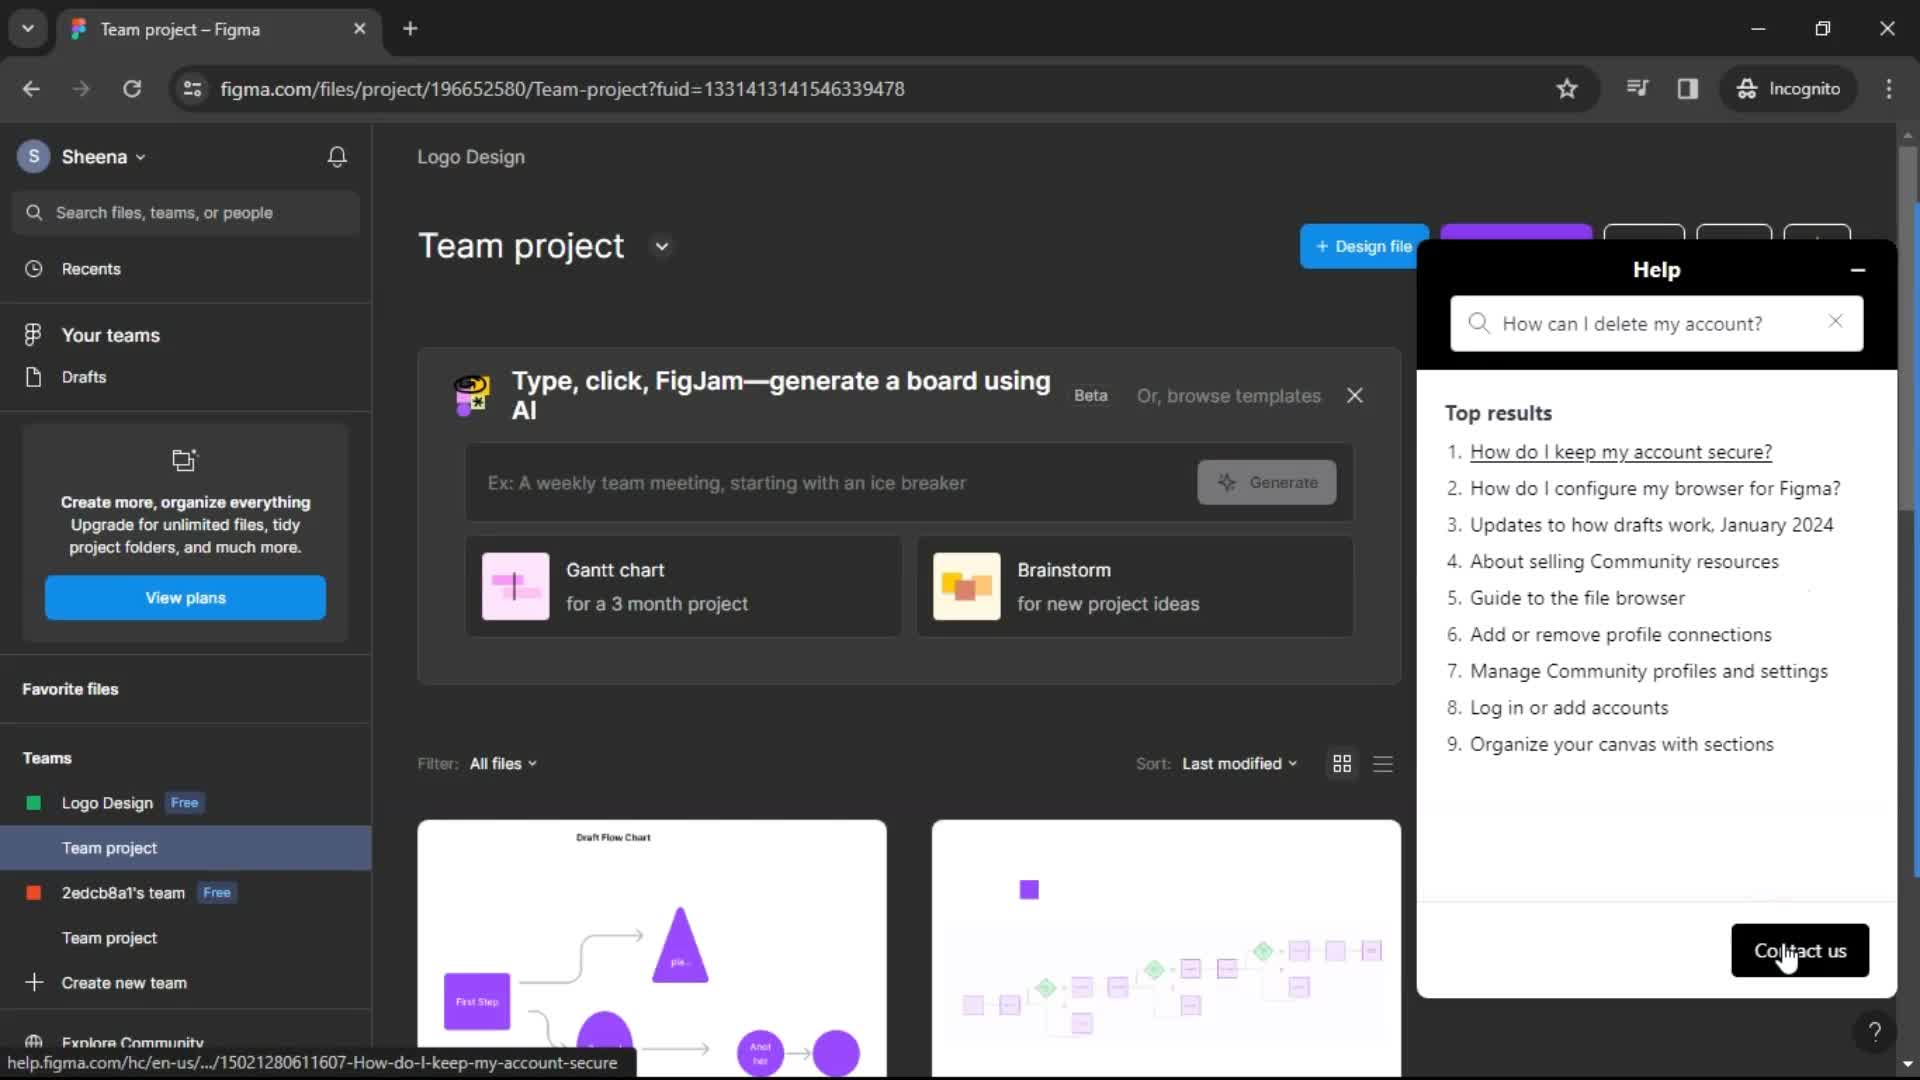The width and height of the screenshot is (1920, 1080).
Task: Open the Draft Flow Chart file thumbnail
Action: click(652, 948)
